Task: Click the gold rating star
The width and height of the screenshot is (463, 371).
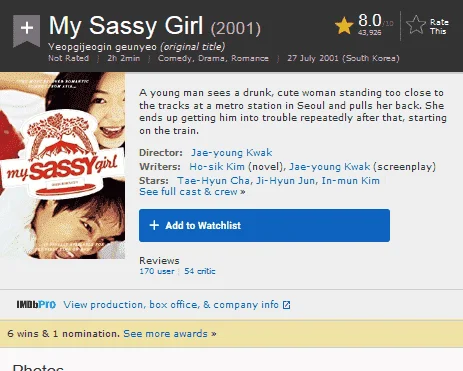Action: tap(344, 26)
